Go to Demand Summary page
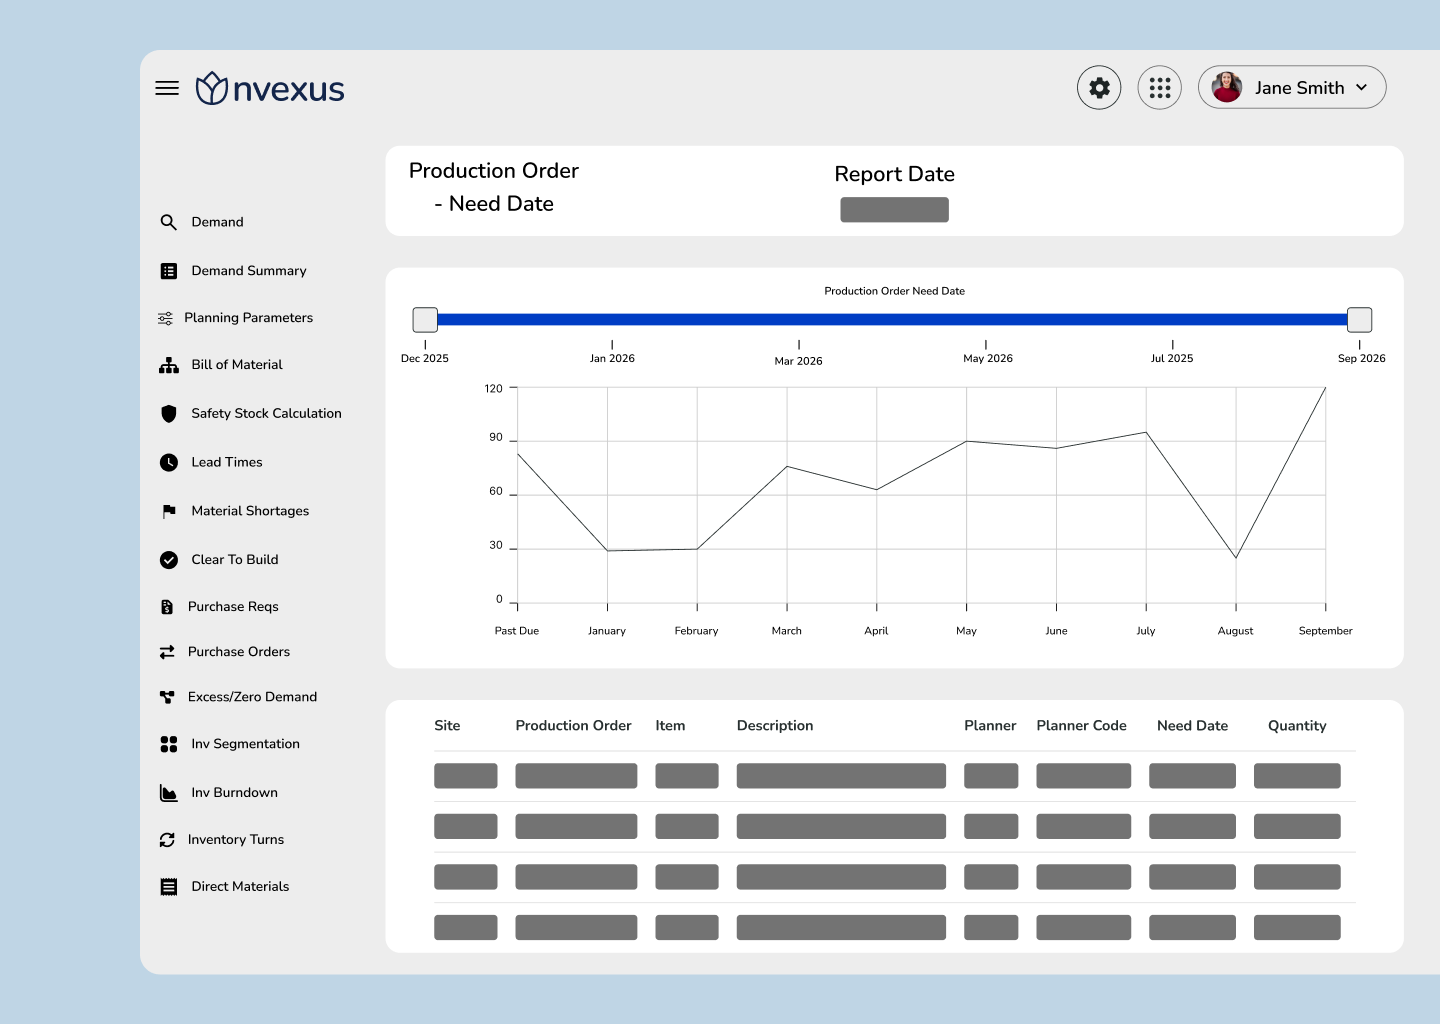This screenshot has height=1024, width=1440. point(249,271)
